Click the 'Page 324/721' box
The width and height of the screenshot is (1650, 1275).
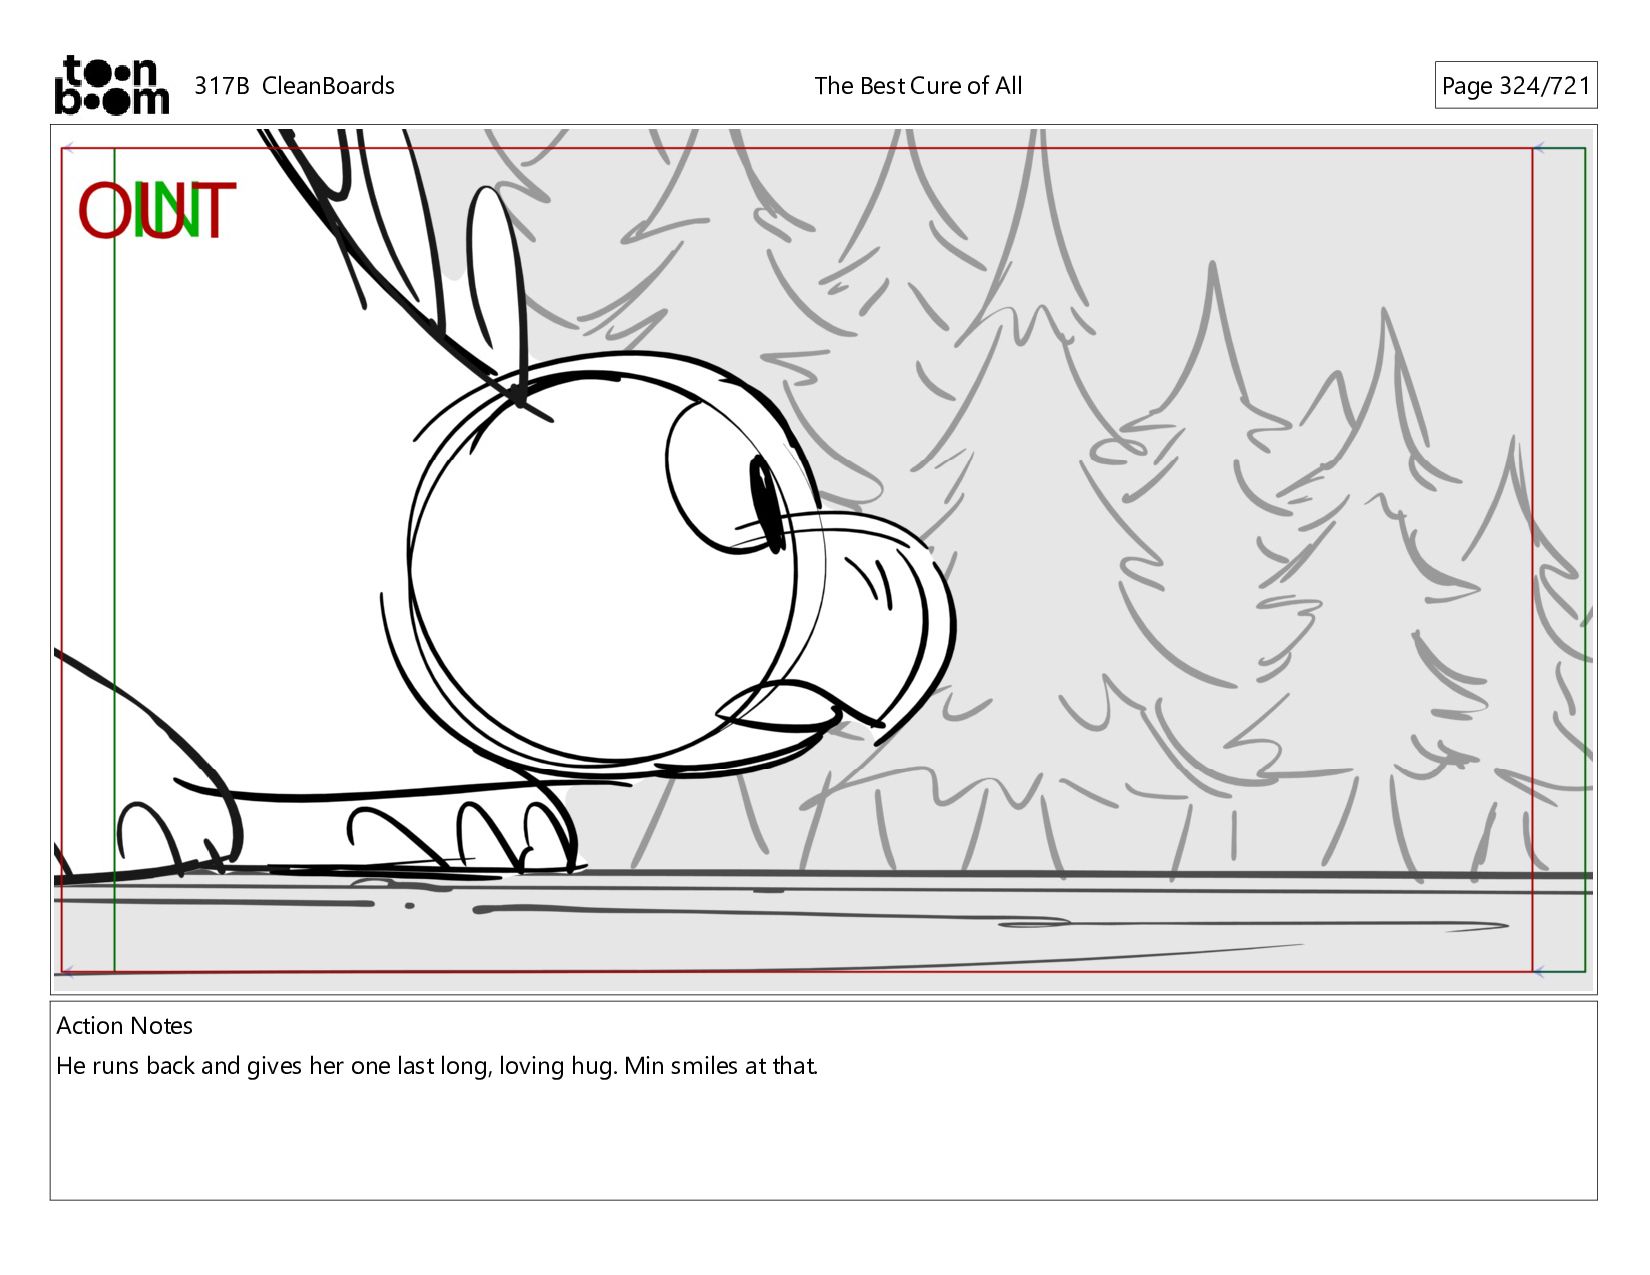[1515, 85]
